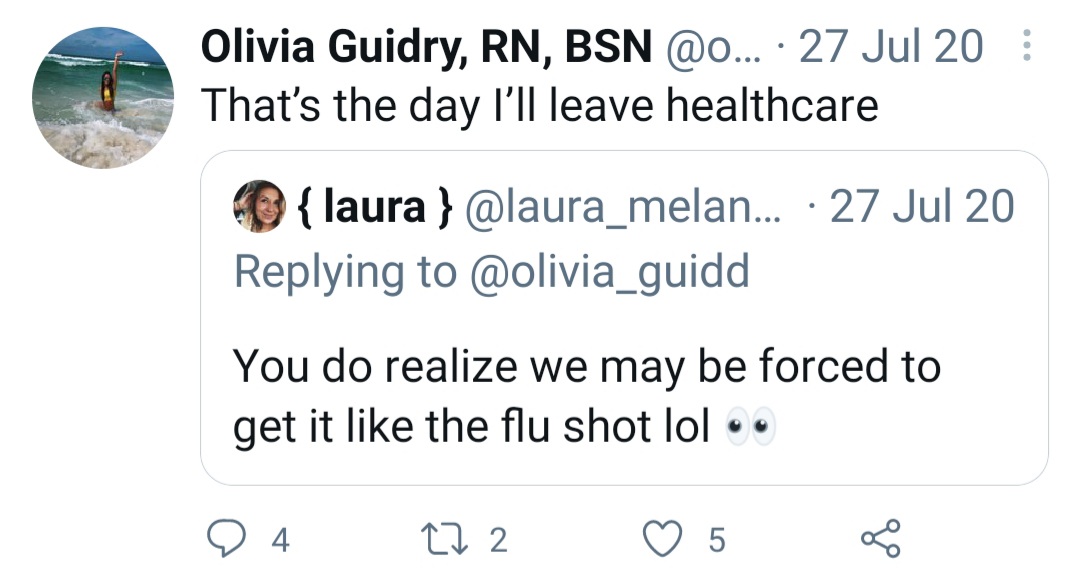Screen dimensions: 1080x584
Task: Click the reply count 4
Action: (x=281, y=541)
